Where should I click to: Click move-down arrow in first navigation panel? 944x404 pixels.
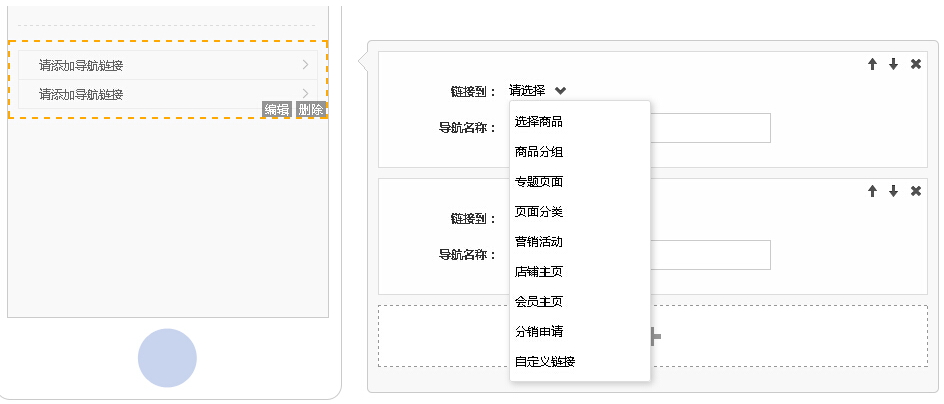(893, 64)
